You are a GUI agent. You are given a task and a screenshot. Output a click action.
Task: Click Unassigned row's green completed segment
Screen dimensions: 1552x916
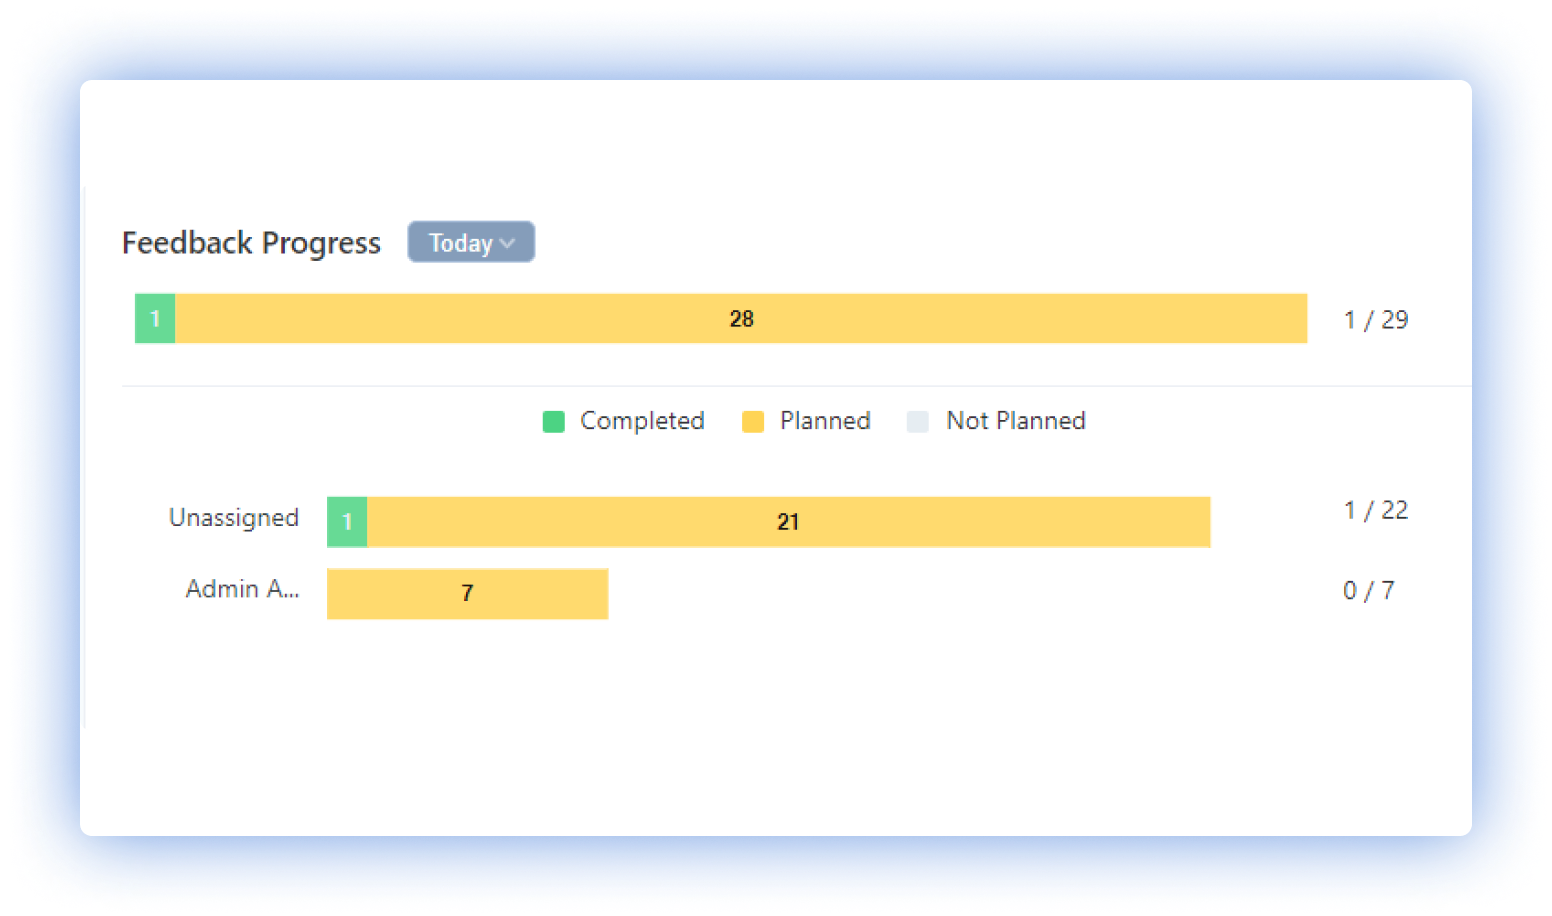tap(347, 522)
